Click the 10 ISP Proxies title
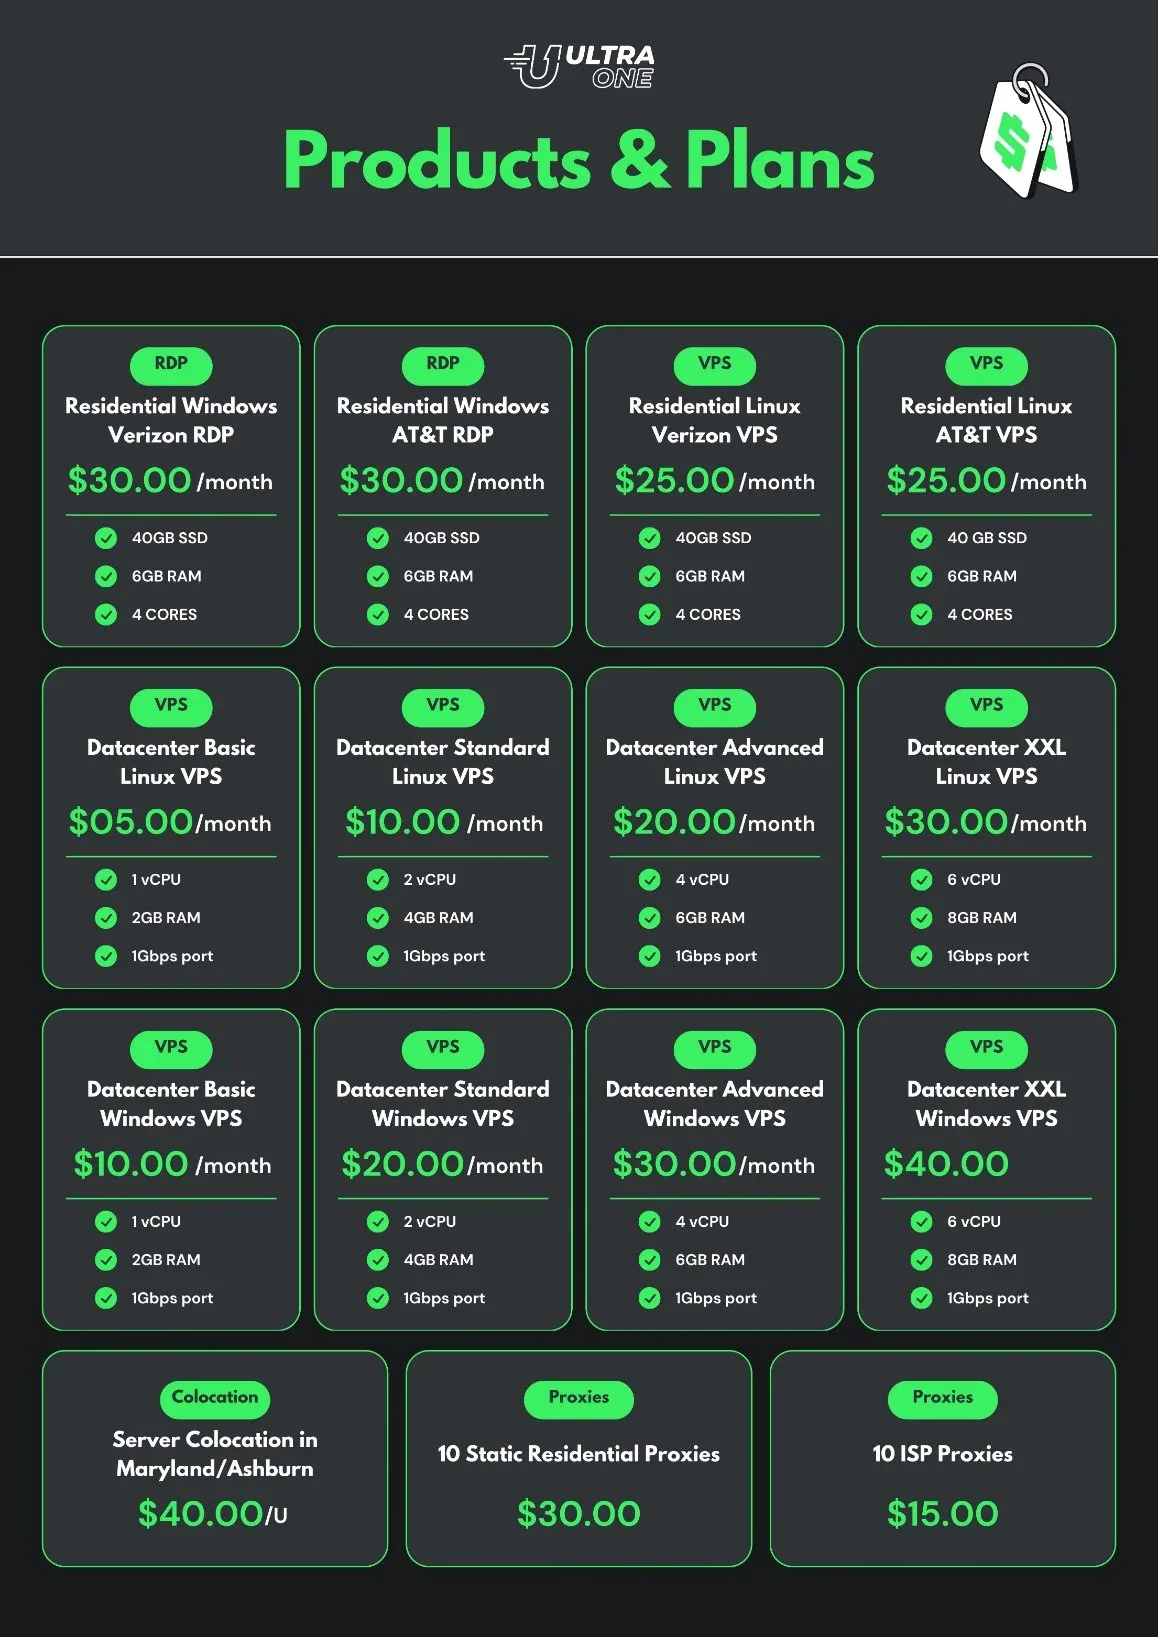This screenshot has width=1158, height=1637. (942, 1454)
